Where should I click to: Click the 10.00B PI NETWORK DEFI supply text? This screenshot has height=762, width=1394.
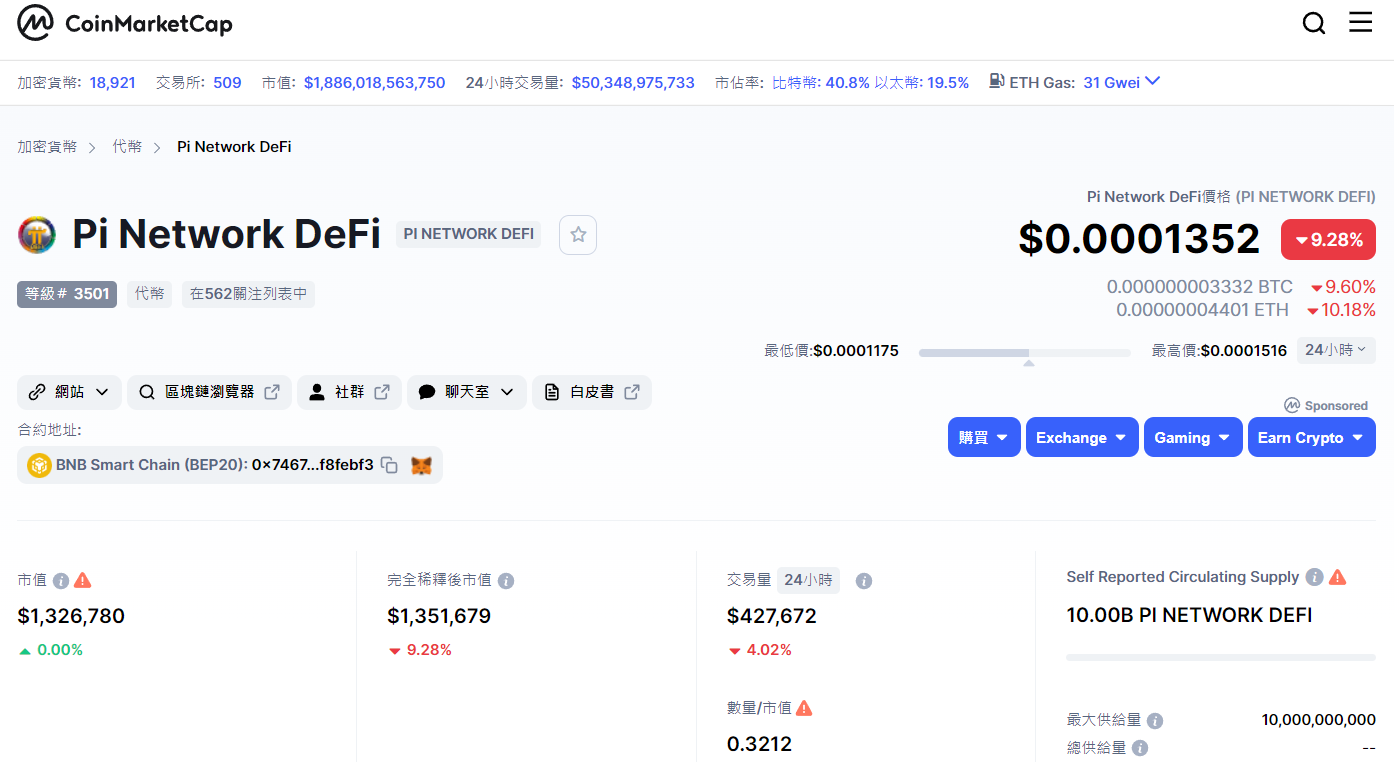pyautogui.click(x=1190, y=615)
